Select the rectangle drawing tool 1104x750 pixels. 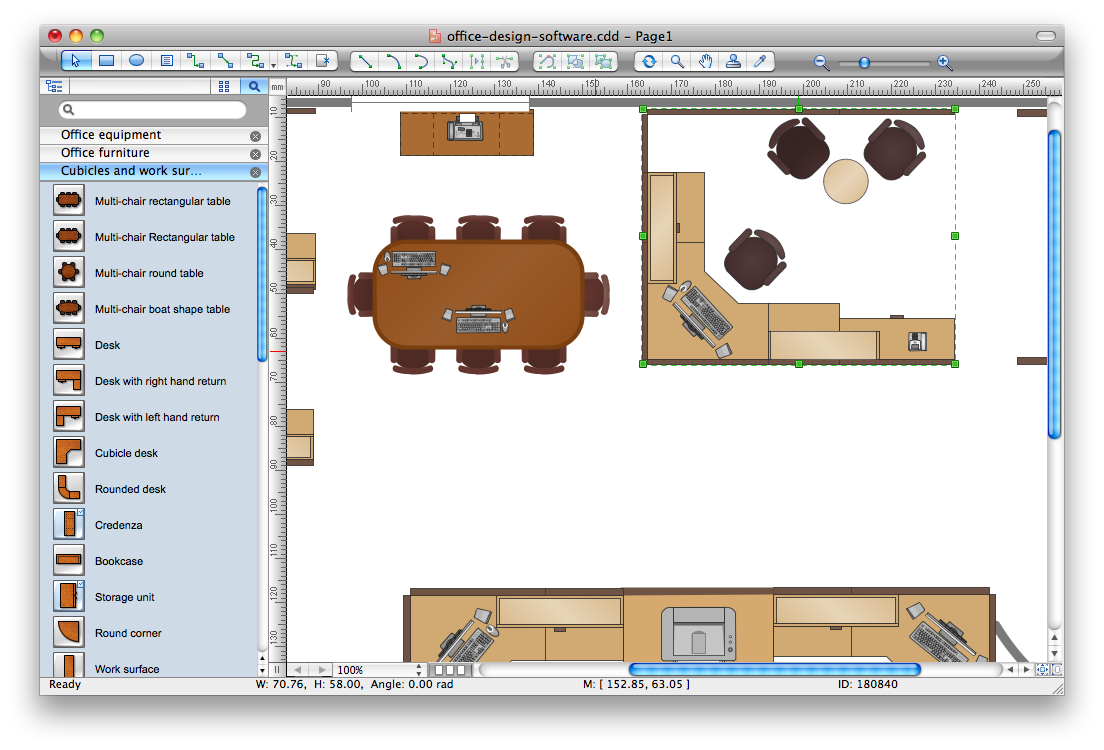click(105, 61)
